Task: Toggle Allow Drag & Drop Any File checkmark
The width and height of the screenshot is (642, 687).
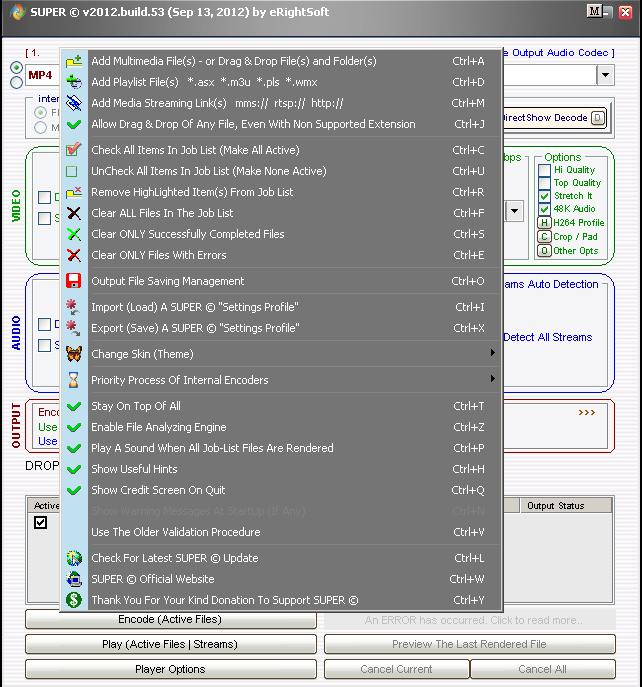Action: (74, 124)
